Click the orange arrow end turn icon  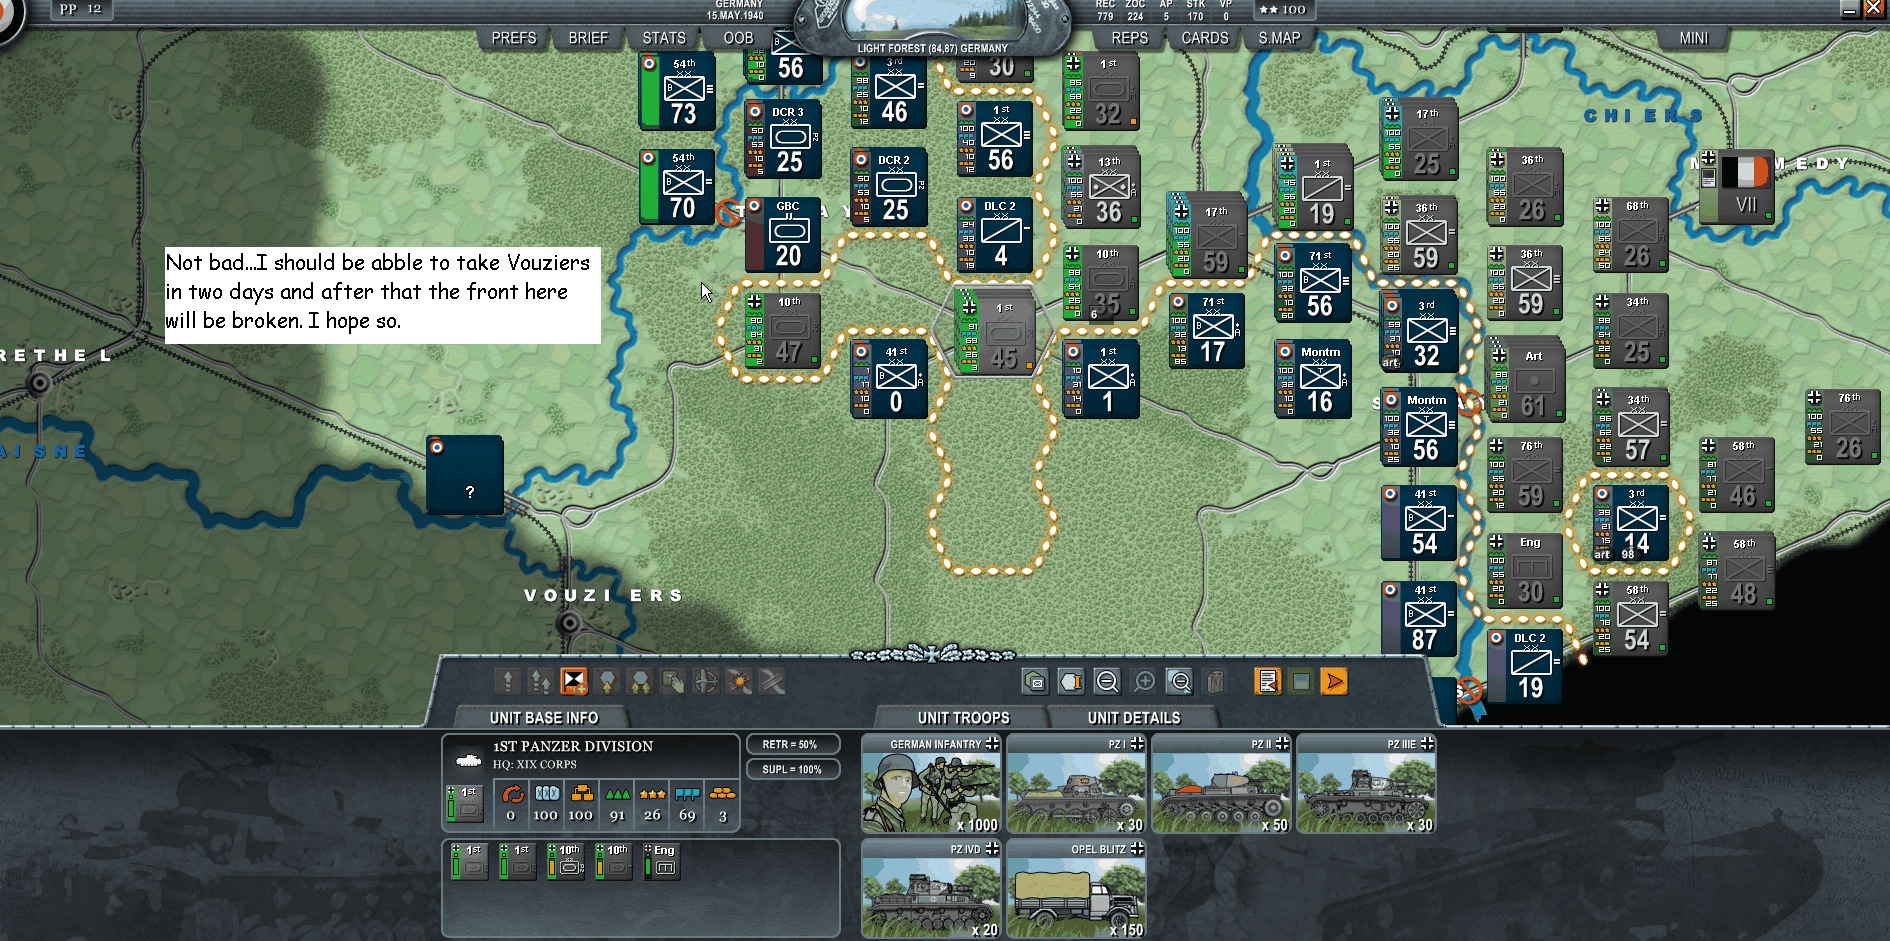pyautogui.click(x=1334, y=682)
